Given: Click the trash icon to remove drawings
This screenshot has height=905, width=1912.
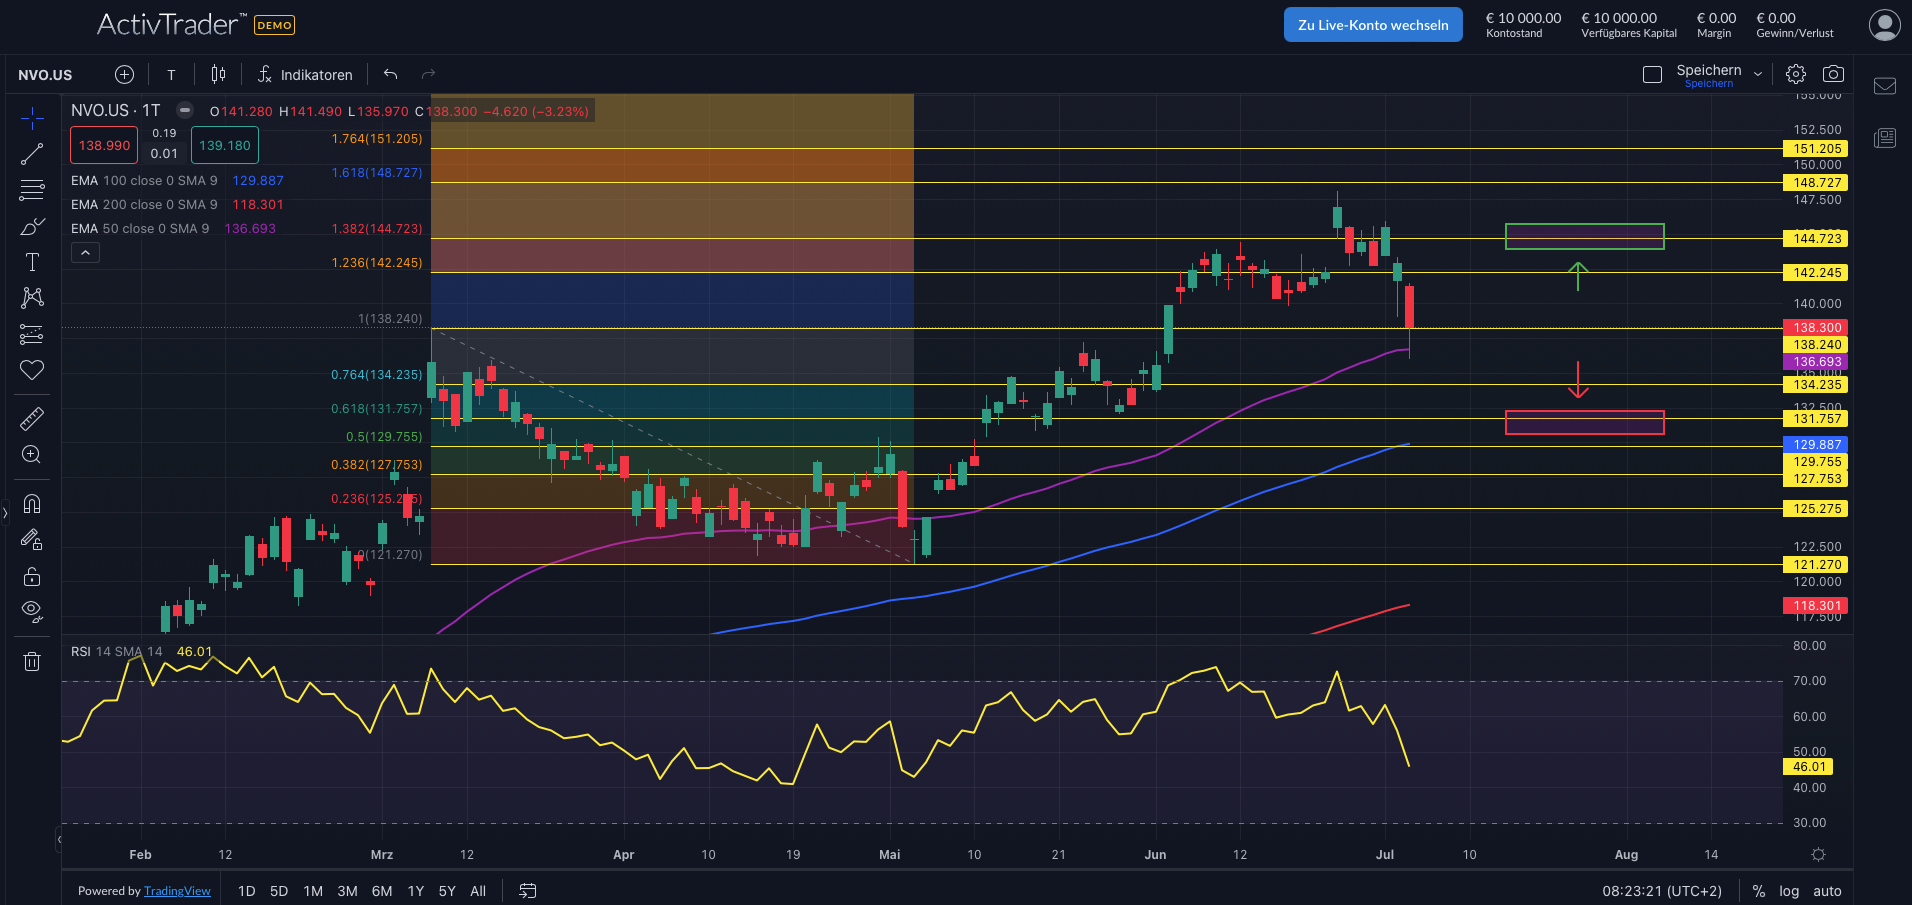Looking at the screenshot, I should 32,661.
